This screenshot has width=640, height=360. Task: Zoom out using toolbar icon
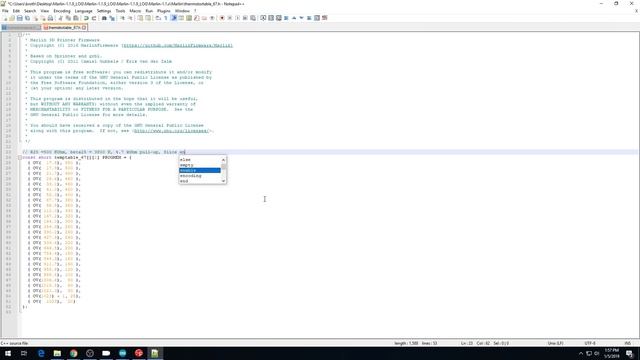tap(130, 18)
